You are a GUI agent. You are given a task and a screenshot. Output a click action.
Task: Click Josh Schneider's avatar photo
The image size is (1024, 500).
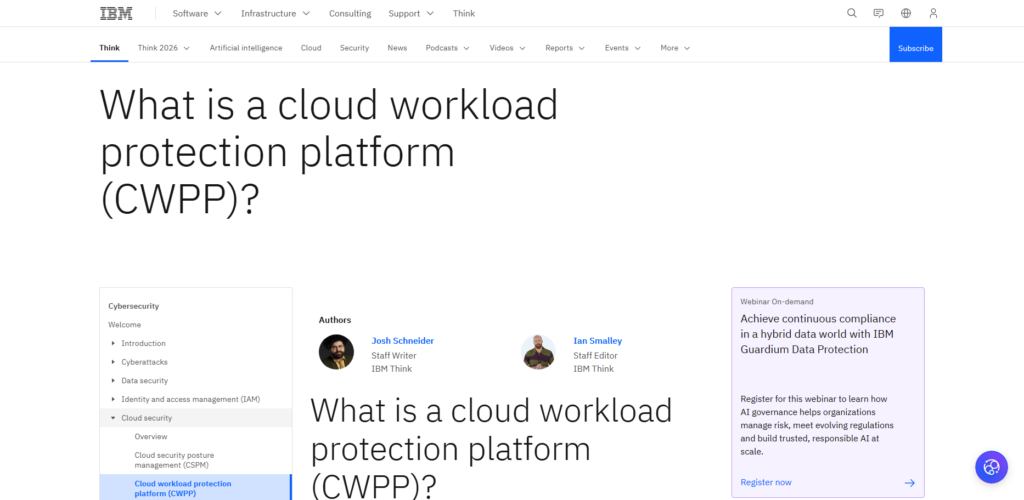click(336, 352)
